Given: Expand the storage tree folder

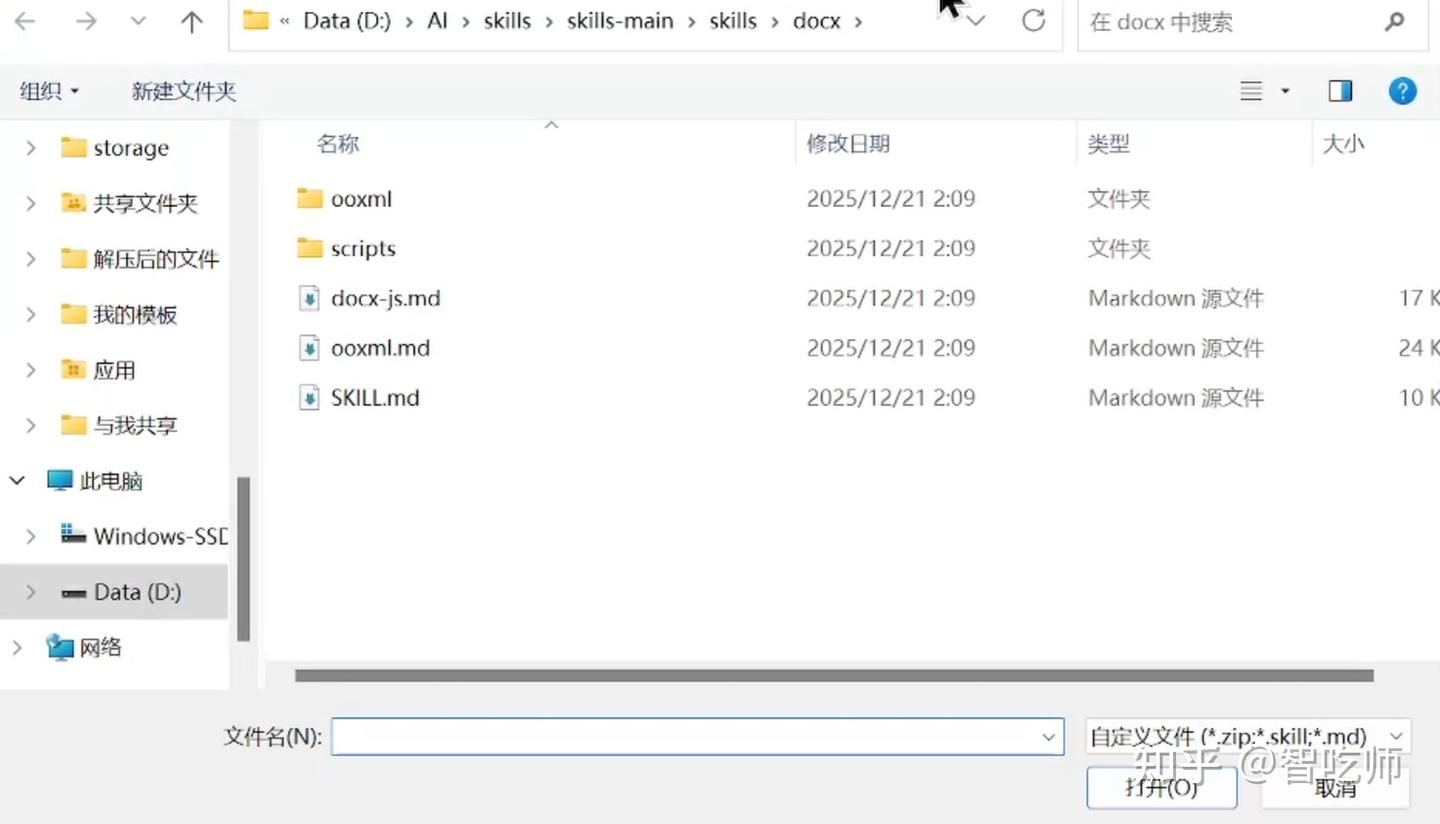Looking at the screenshot, I should pos(31,148).
